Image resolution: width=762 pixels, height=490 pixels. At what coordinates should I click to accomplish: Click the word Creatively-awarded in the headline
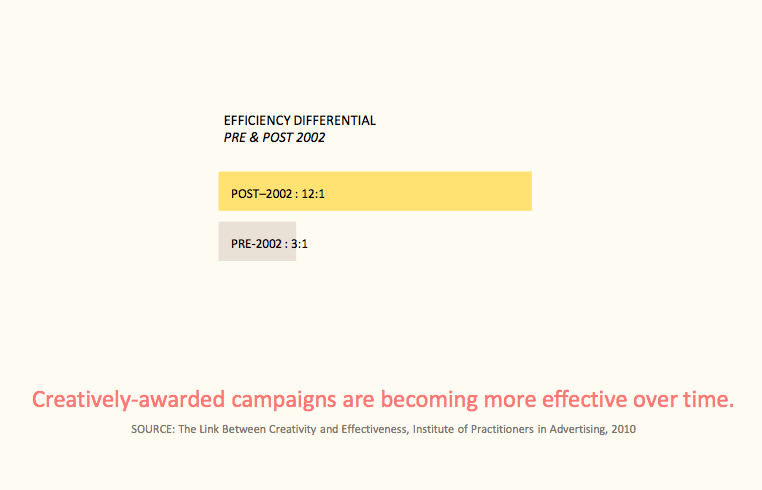128,400
